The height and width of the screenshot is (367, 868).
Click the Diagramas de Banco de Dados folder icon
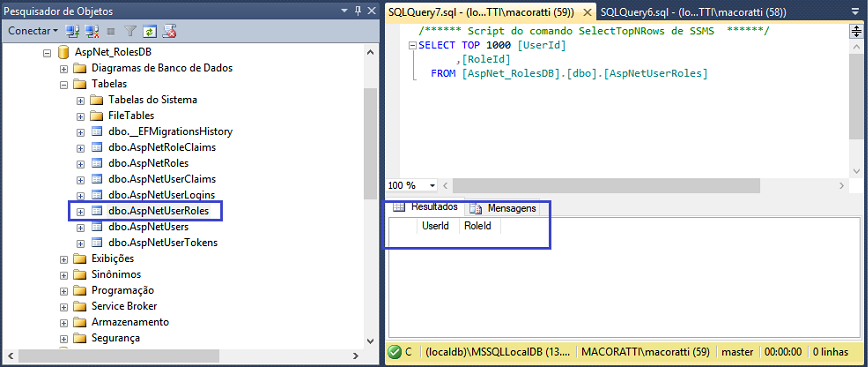coord(80,69)
